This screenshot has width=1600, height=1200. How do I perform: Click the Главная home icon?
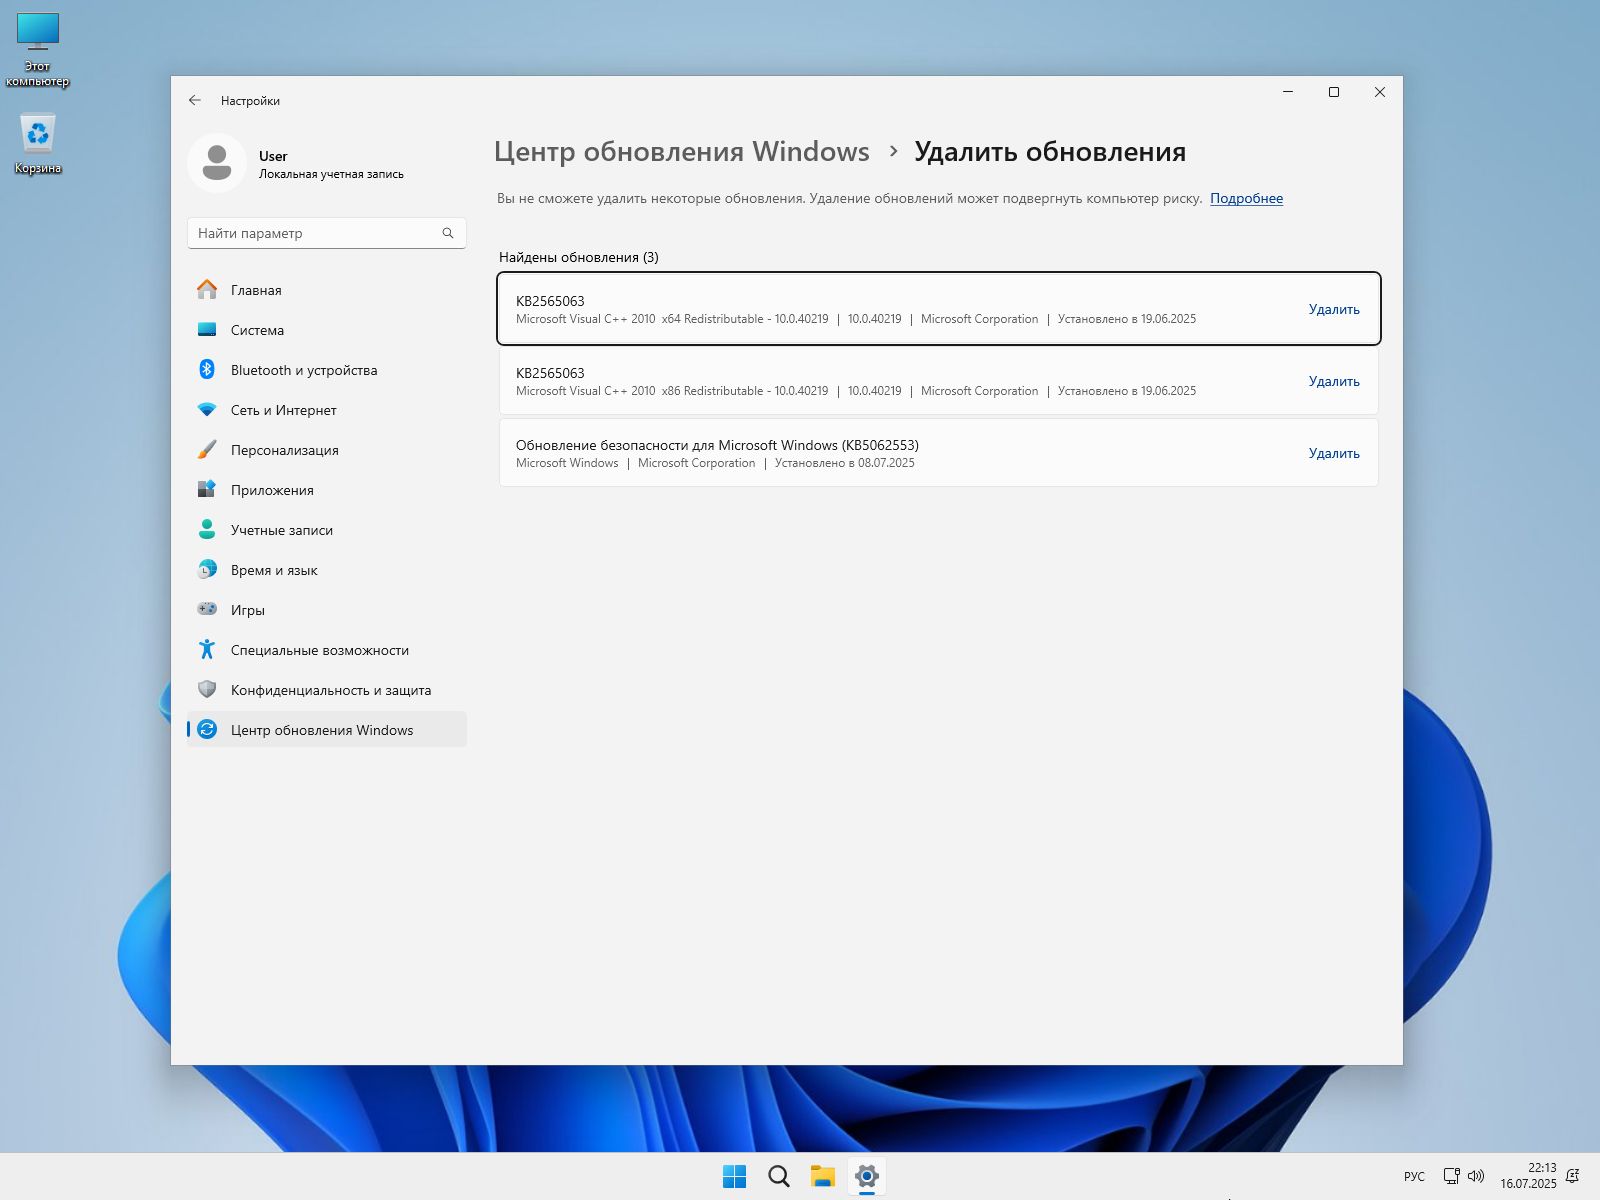[207, 290]
